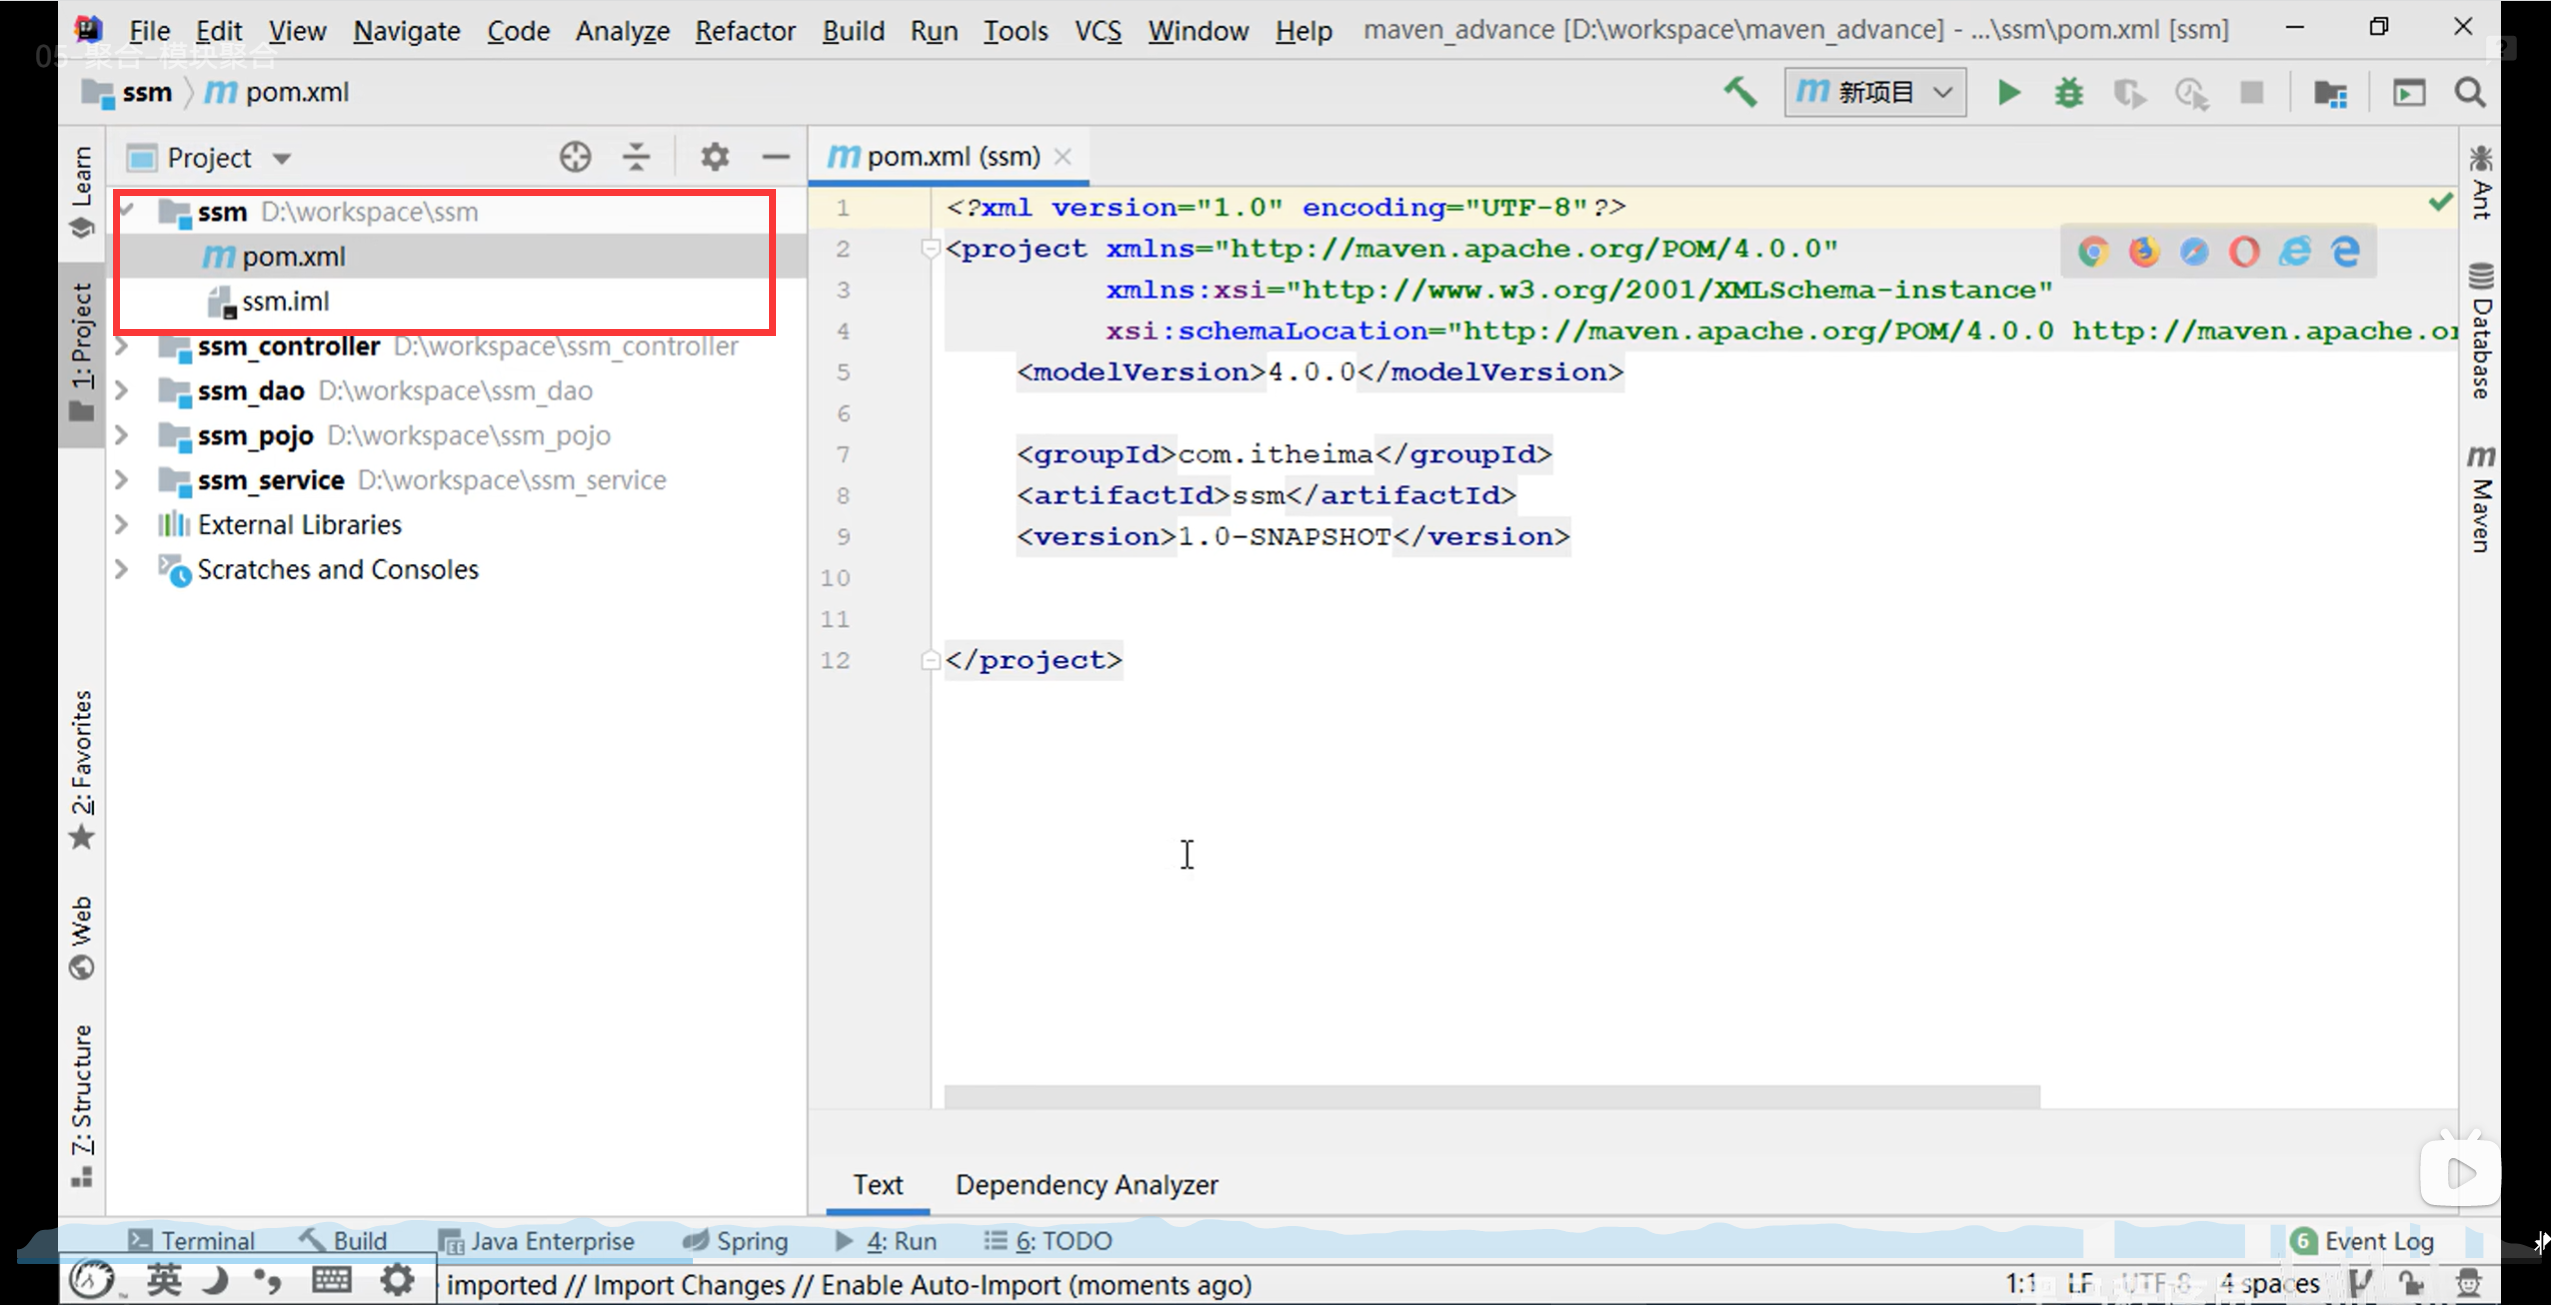Click the Collapse All icon in Project panel

pos(636,157)
